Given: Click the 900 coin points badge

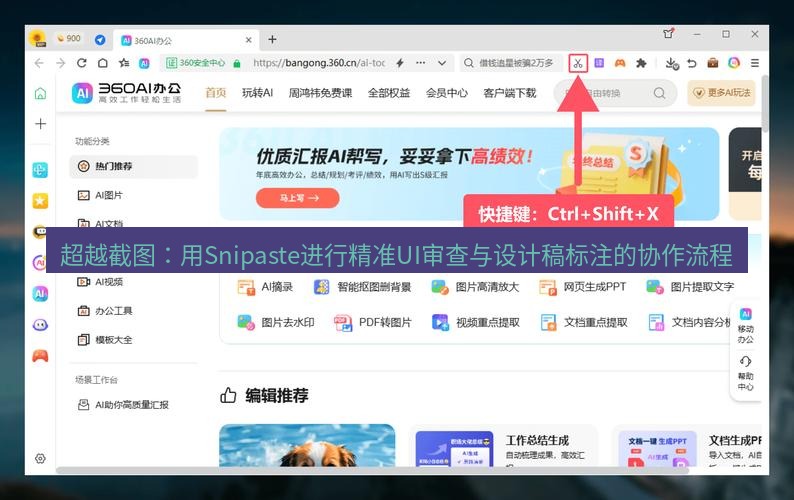Looking at the screenshot, I should (69, 39).
